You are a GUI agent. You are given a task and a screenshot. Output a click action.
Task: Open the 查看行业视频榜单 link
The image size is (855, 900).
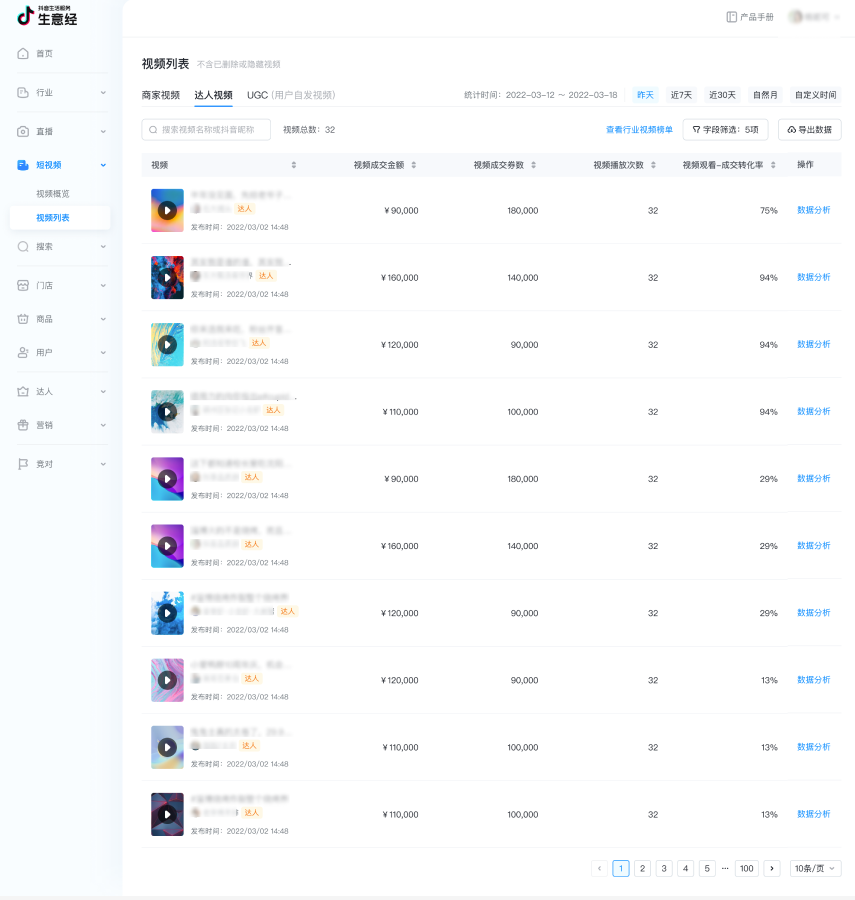click(x=639, y=130)
